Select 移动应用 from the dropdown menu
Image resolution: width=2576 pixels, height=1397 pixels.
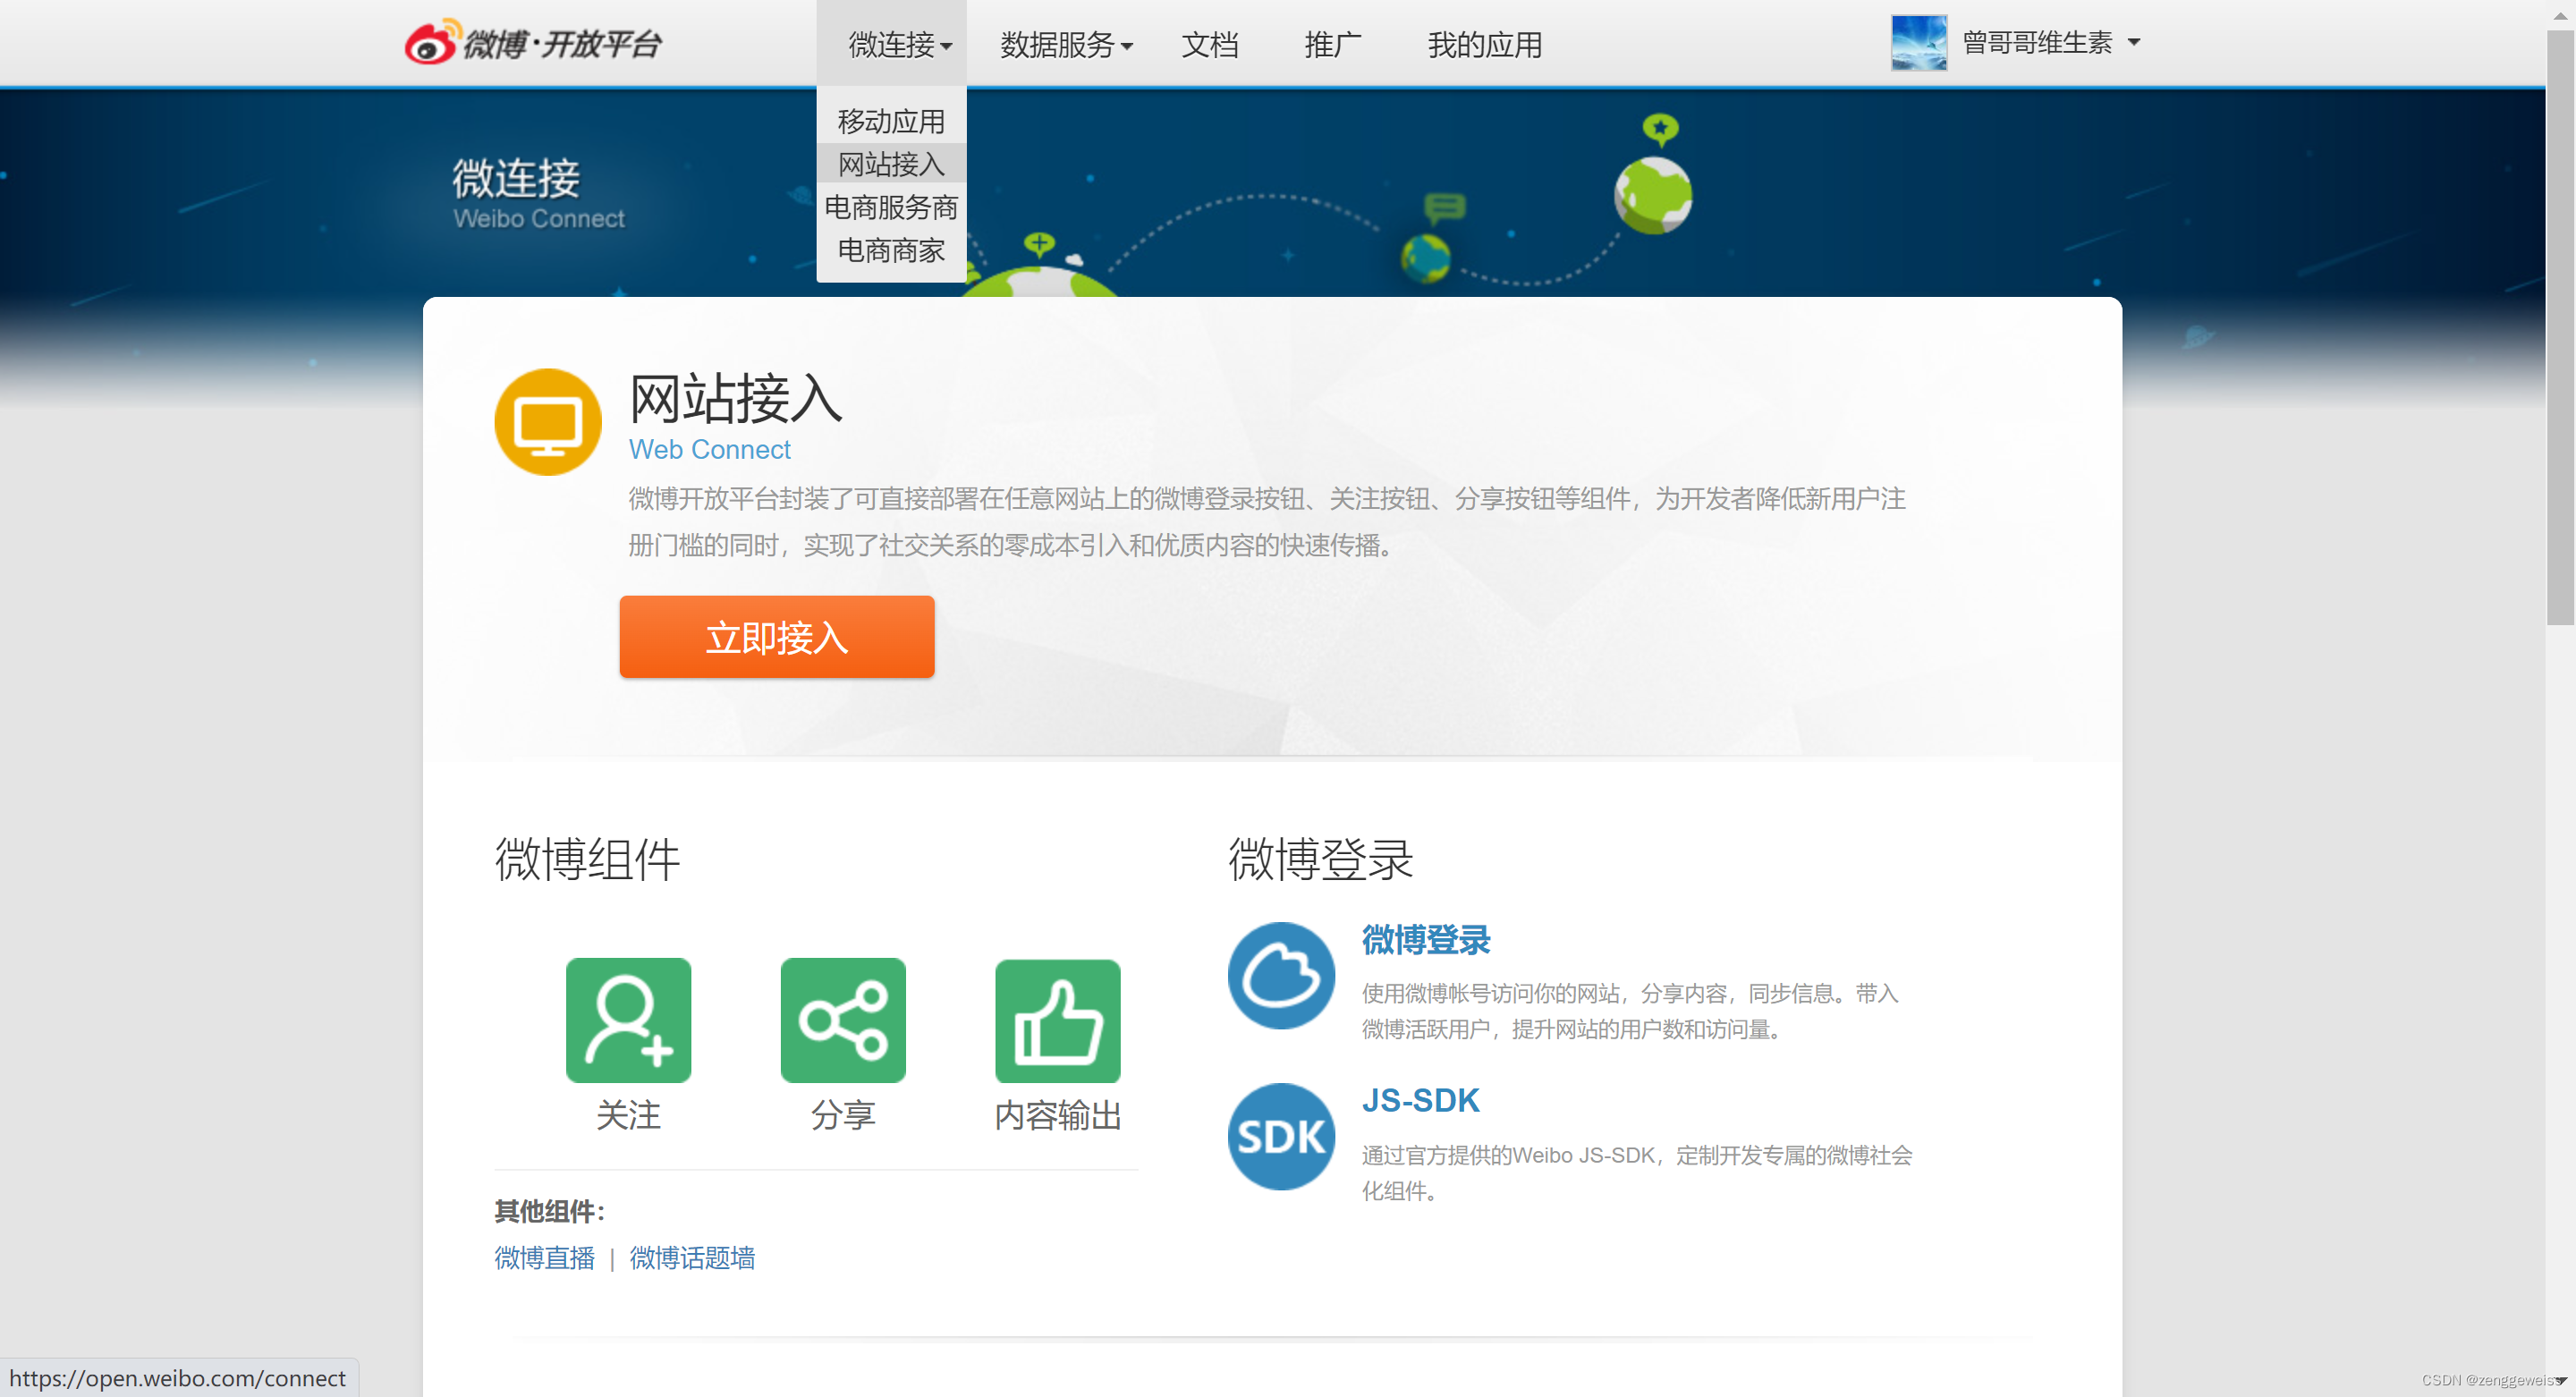coord(890,121)
